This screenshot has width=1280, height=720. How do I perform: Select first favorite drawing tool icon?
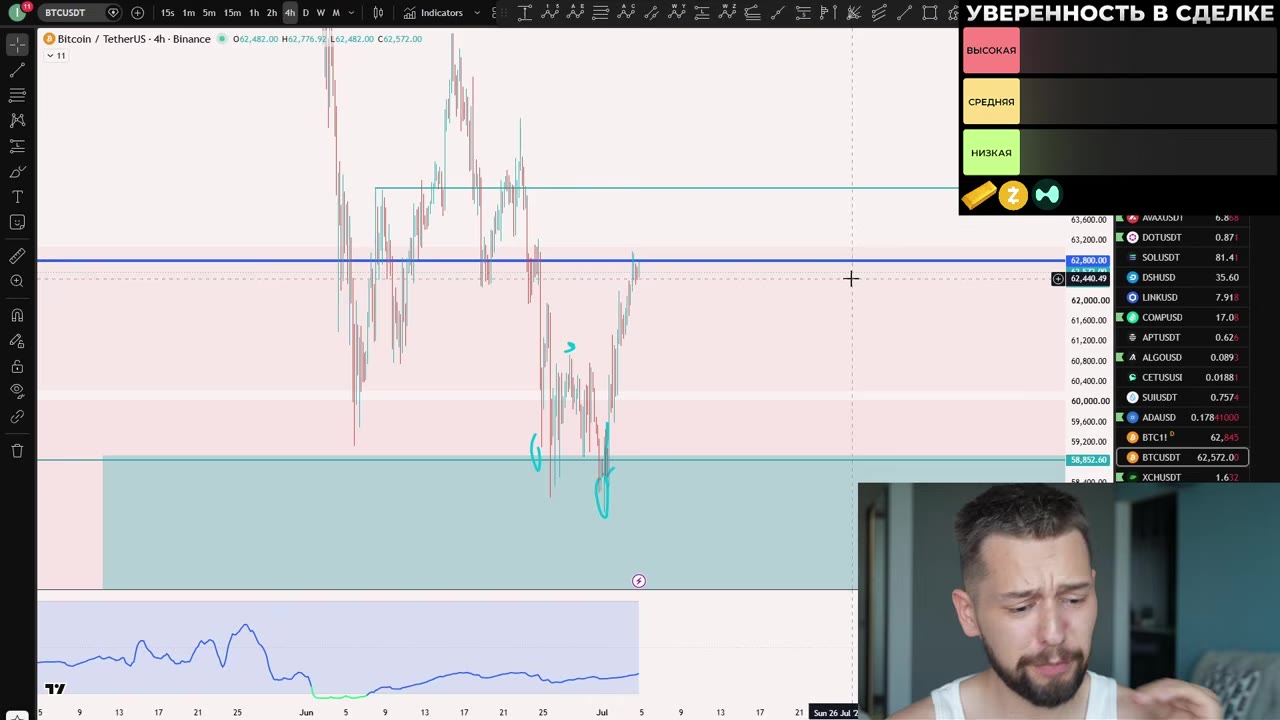click(x=525, y=12)
